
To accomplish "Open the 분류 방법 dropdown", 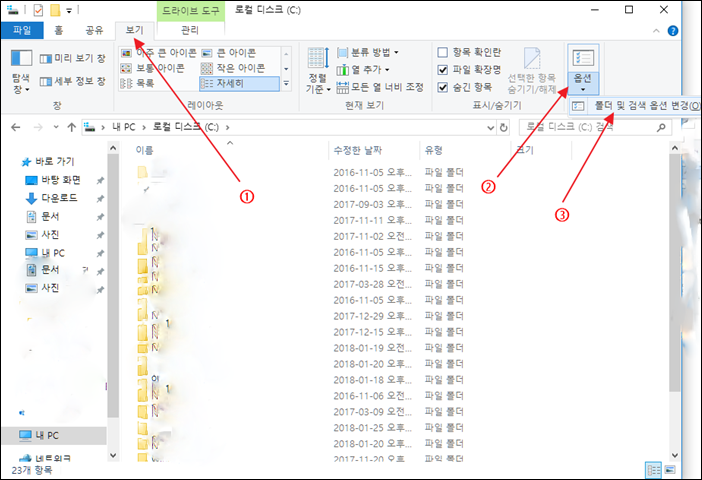I will pos(368,53).
